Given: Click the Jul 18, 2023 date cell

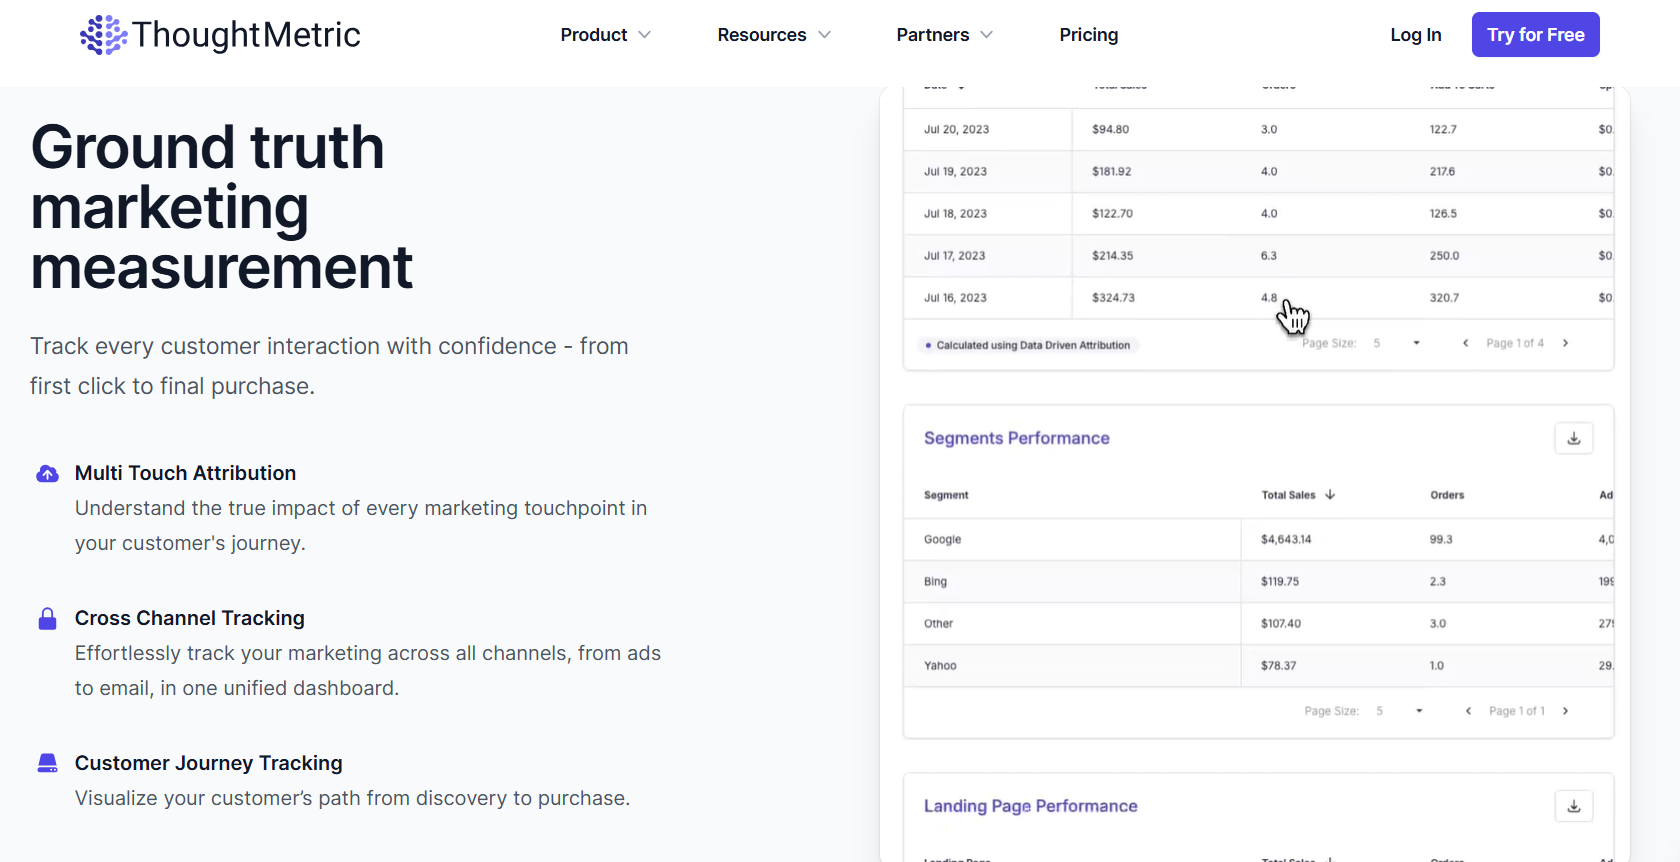Looking at the screenshot, I should (955, 213).
